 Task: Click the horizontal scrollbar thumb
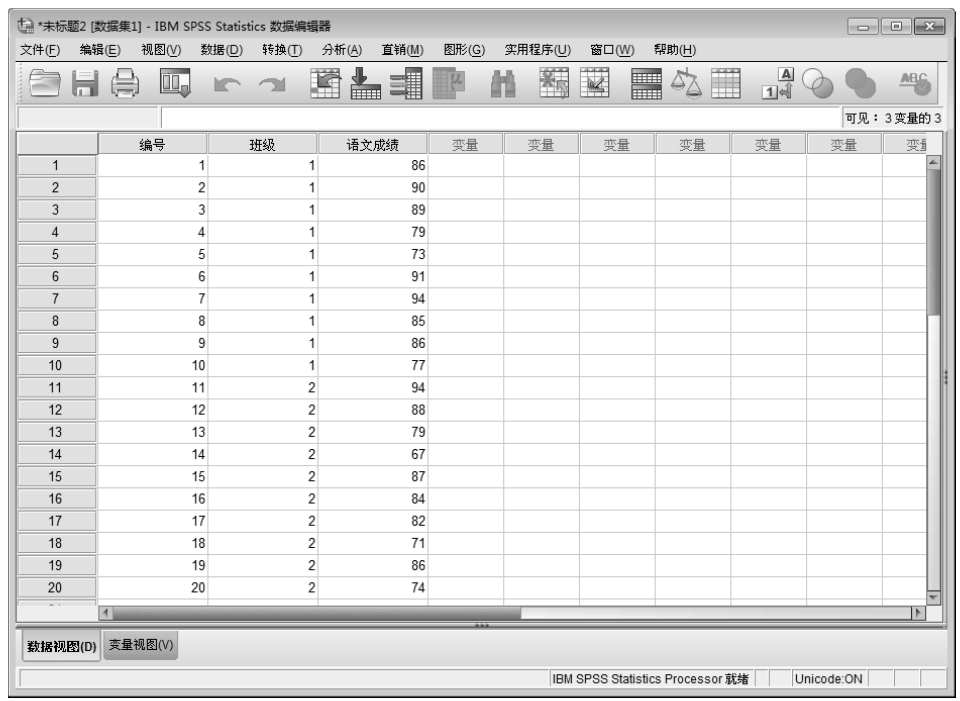pyautogui.click(x=317, y=613)
